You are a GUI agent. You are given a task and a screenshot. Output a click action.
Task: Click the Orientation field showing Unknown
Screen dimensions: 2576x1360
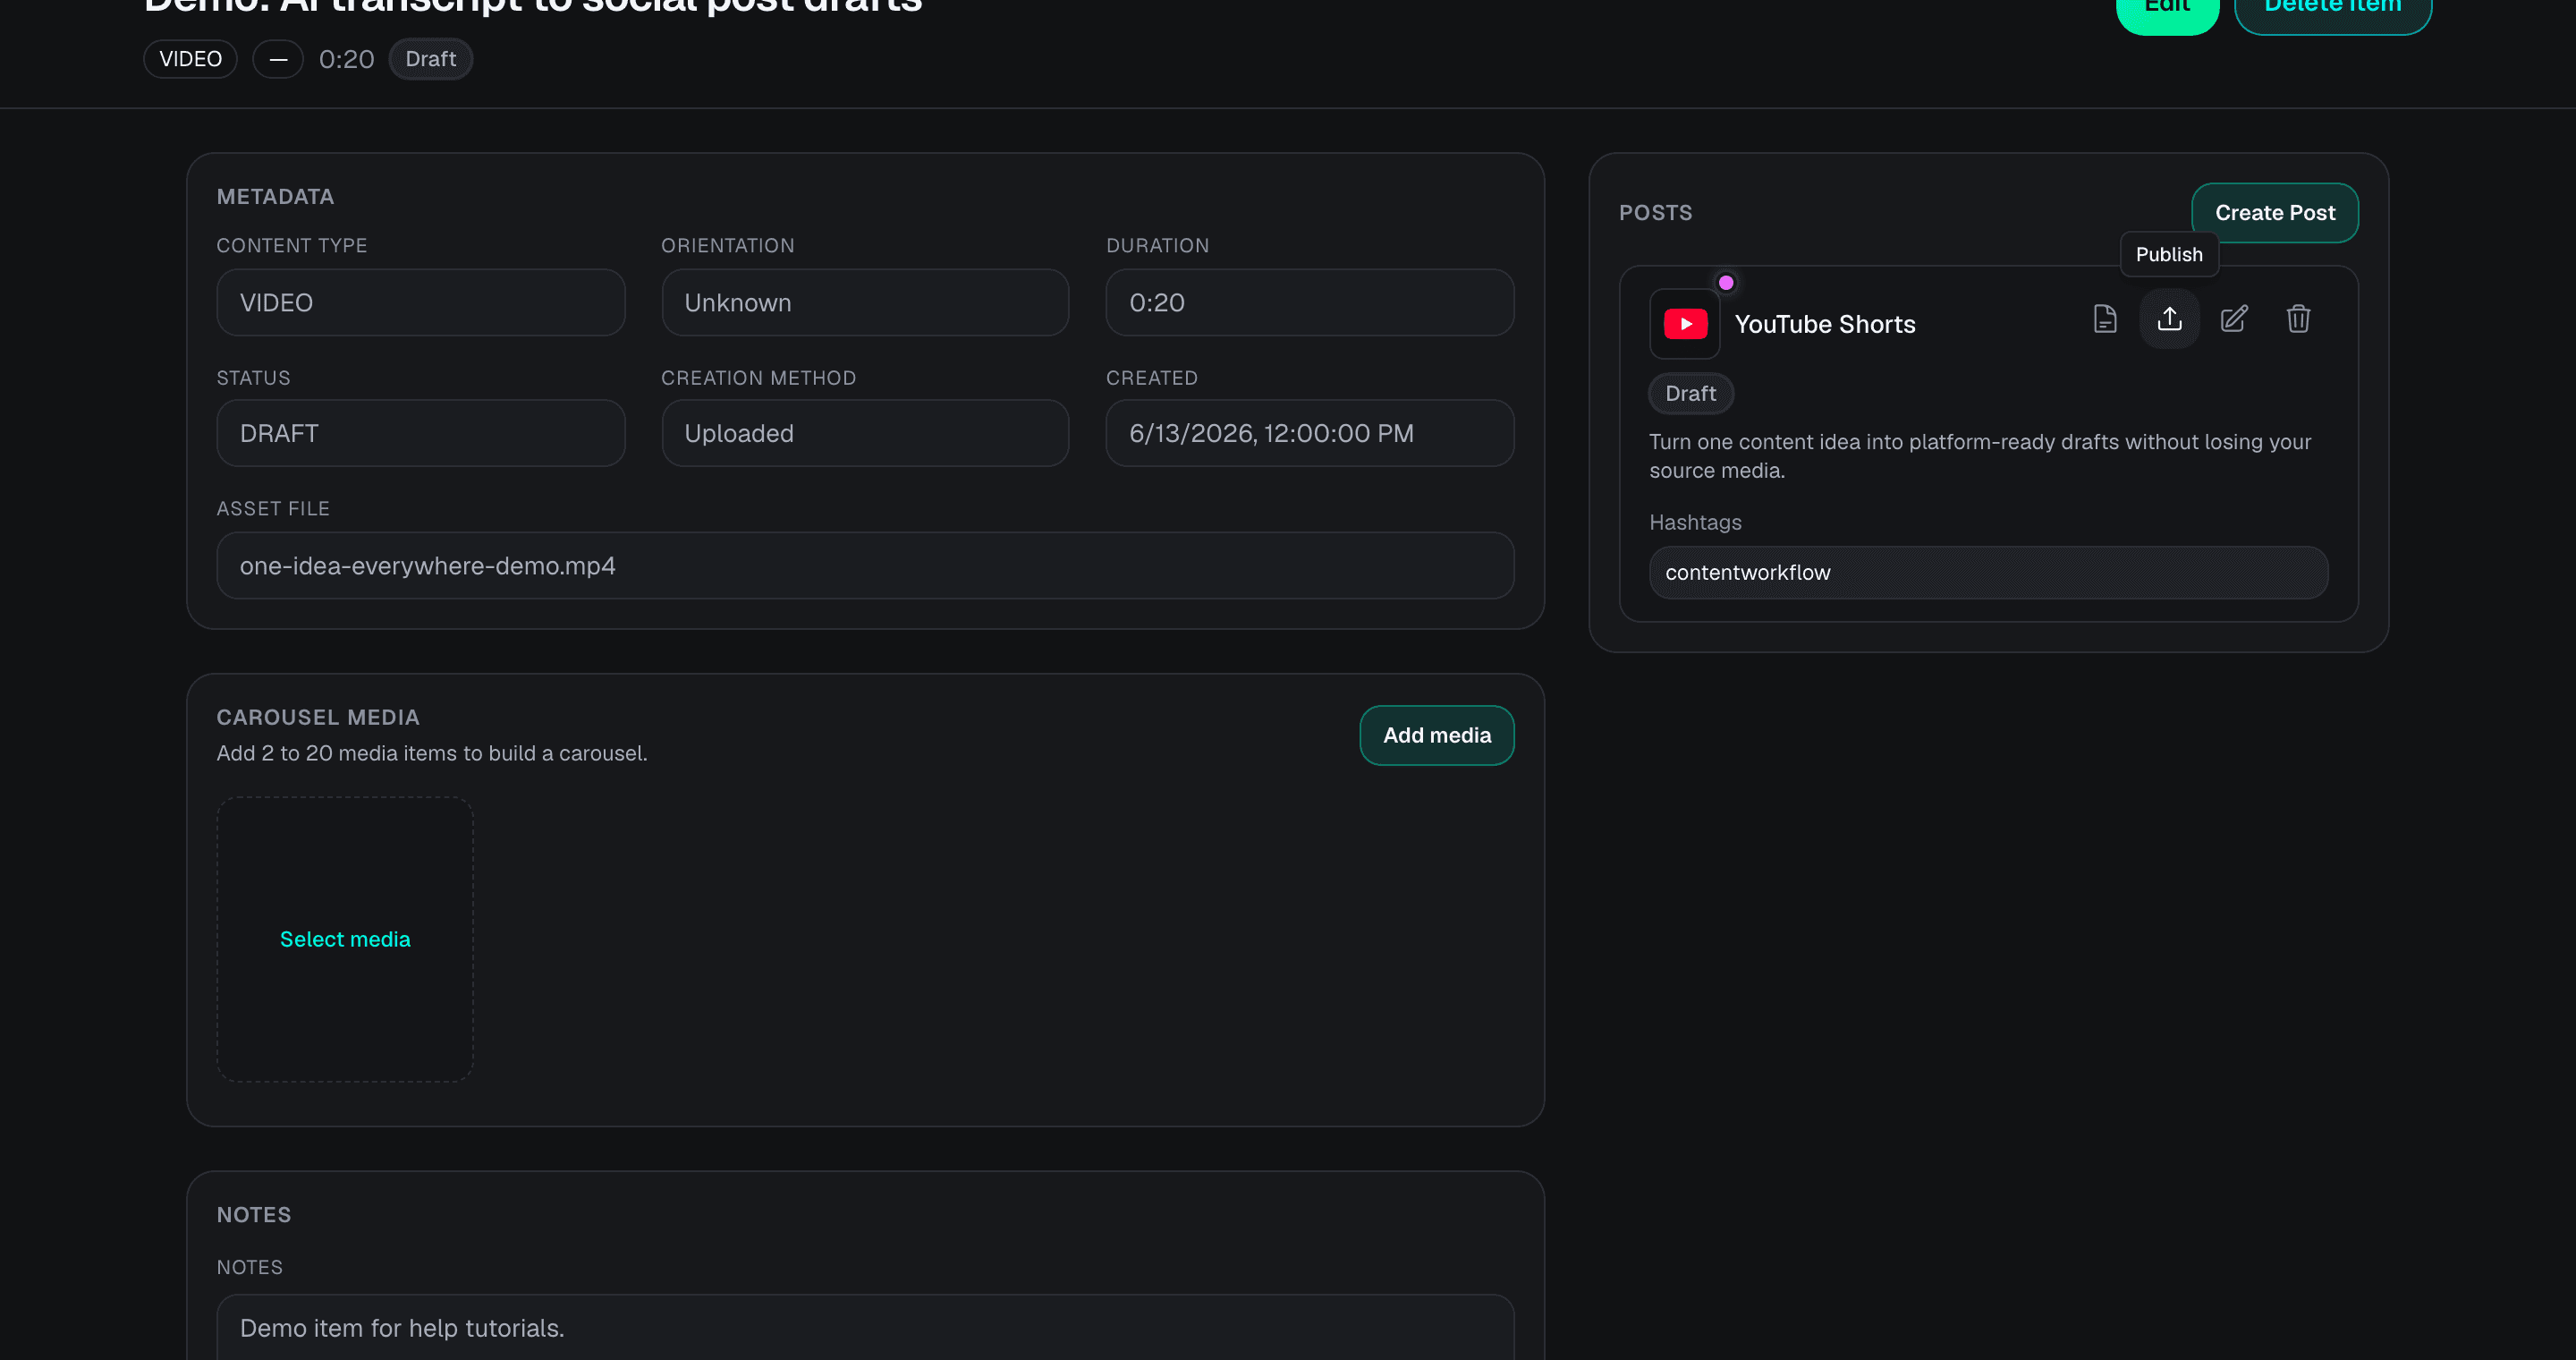865,302
